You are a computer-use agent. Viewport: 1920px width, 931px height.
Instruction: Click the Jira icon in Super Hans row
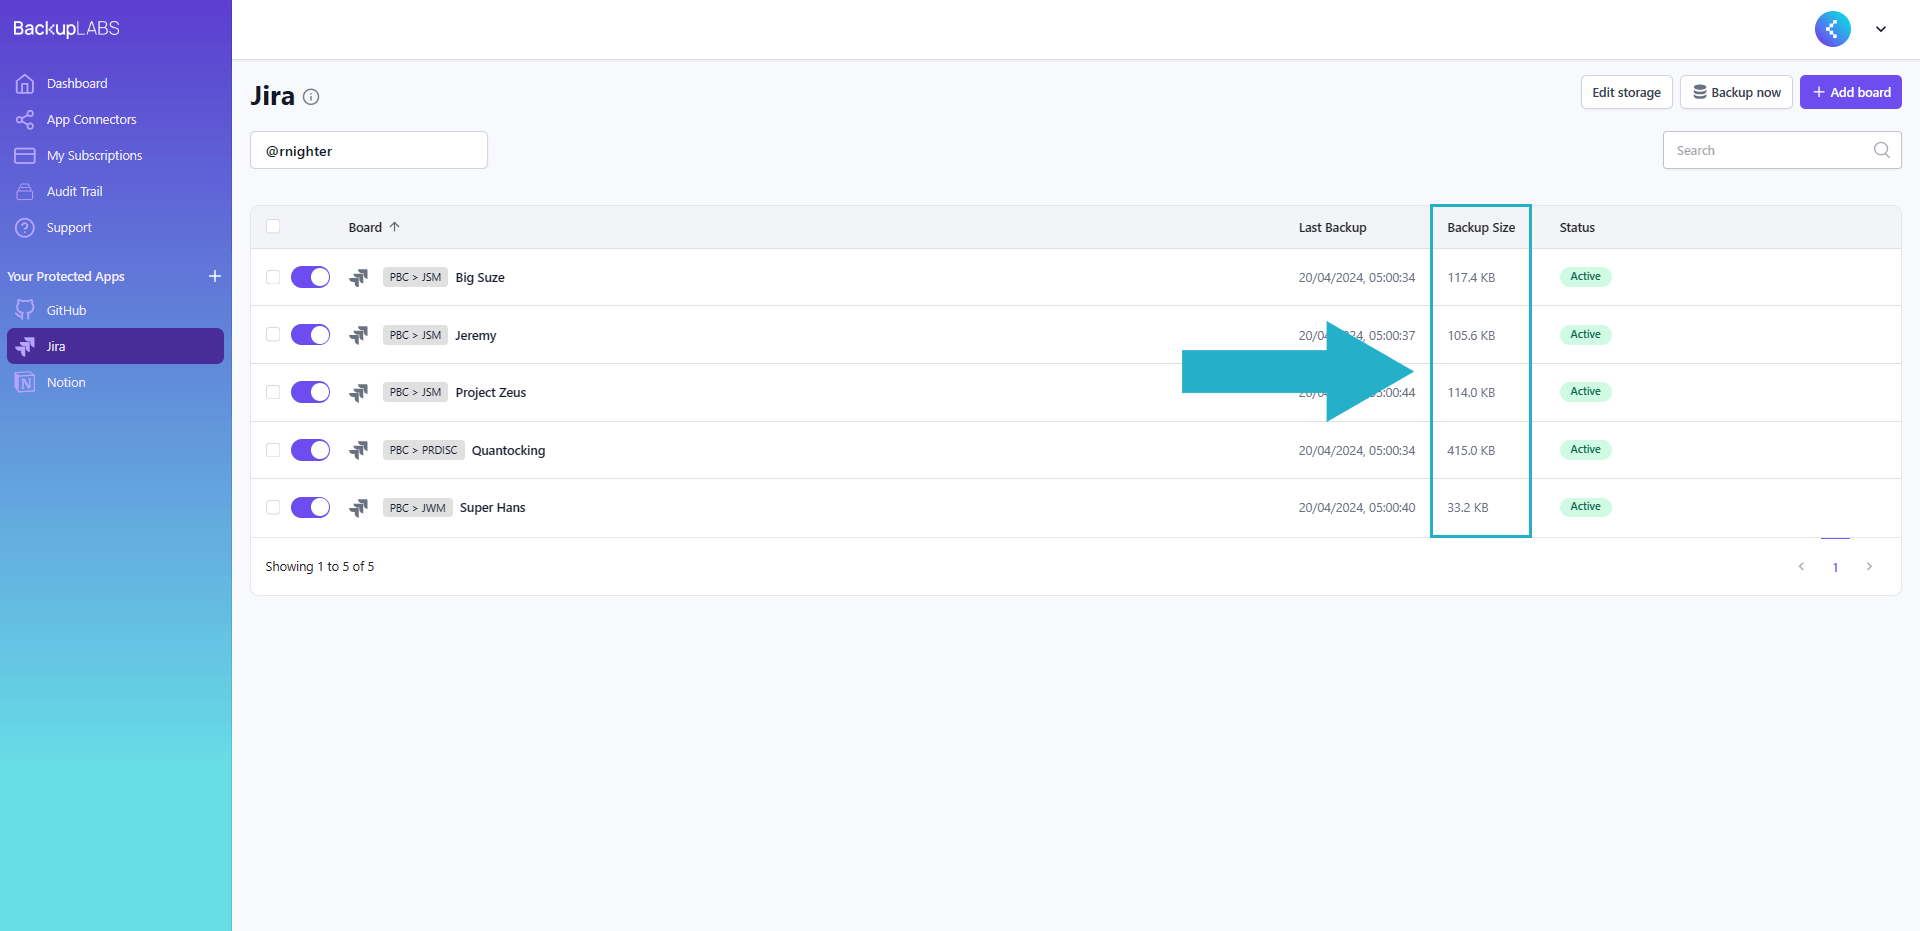tap(359, 508)
